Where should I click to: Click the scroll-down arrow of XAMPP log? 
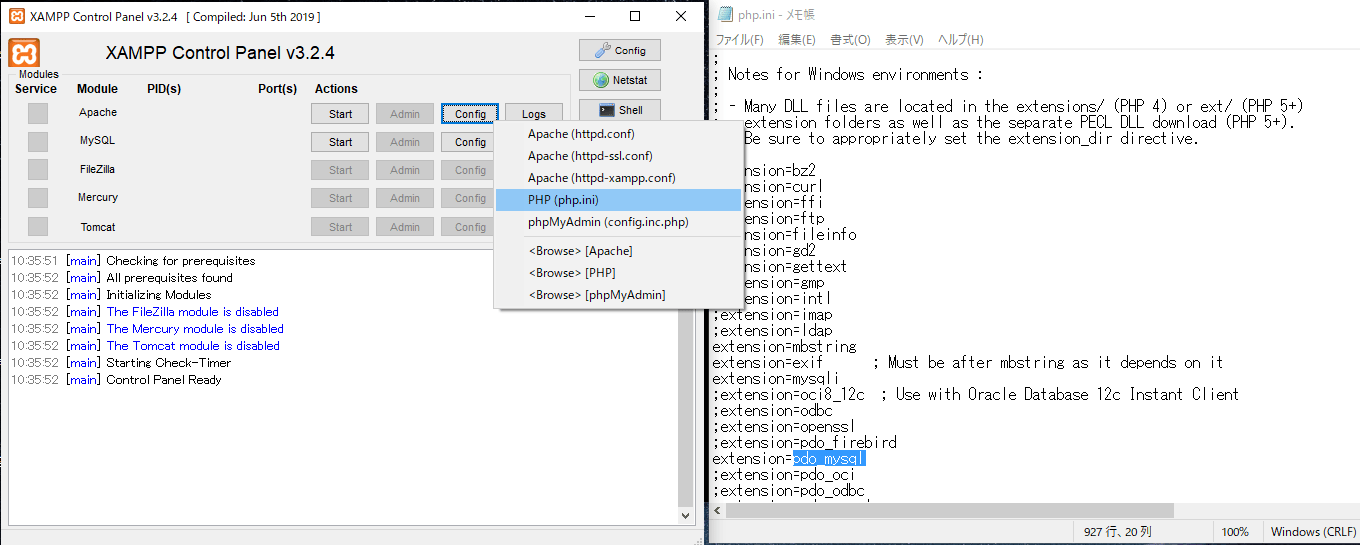(685, 516)
